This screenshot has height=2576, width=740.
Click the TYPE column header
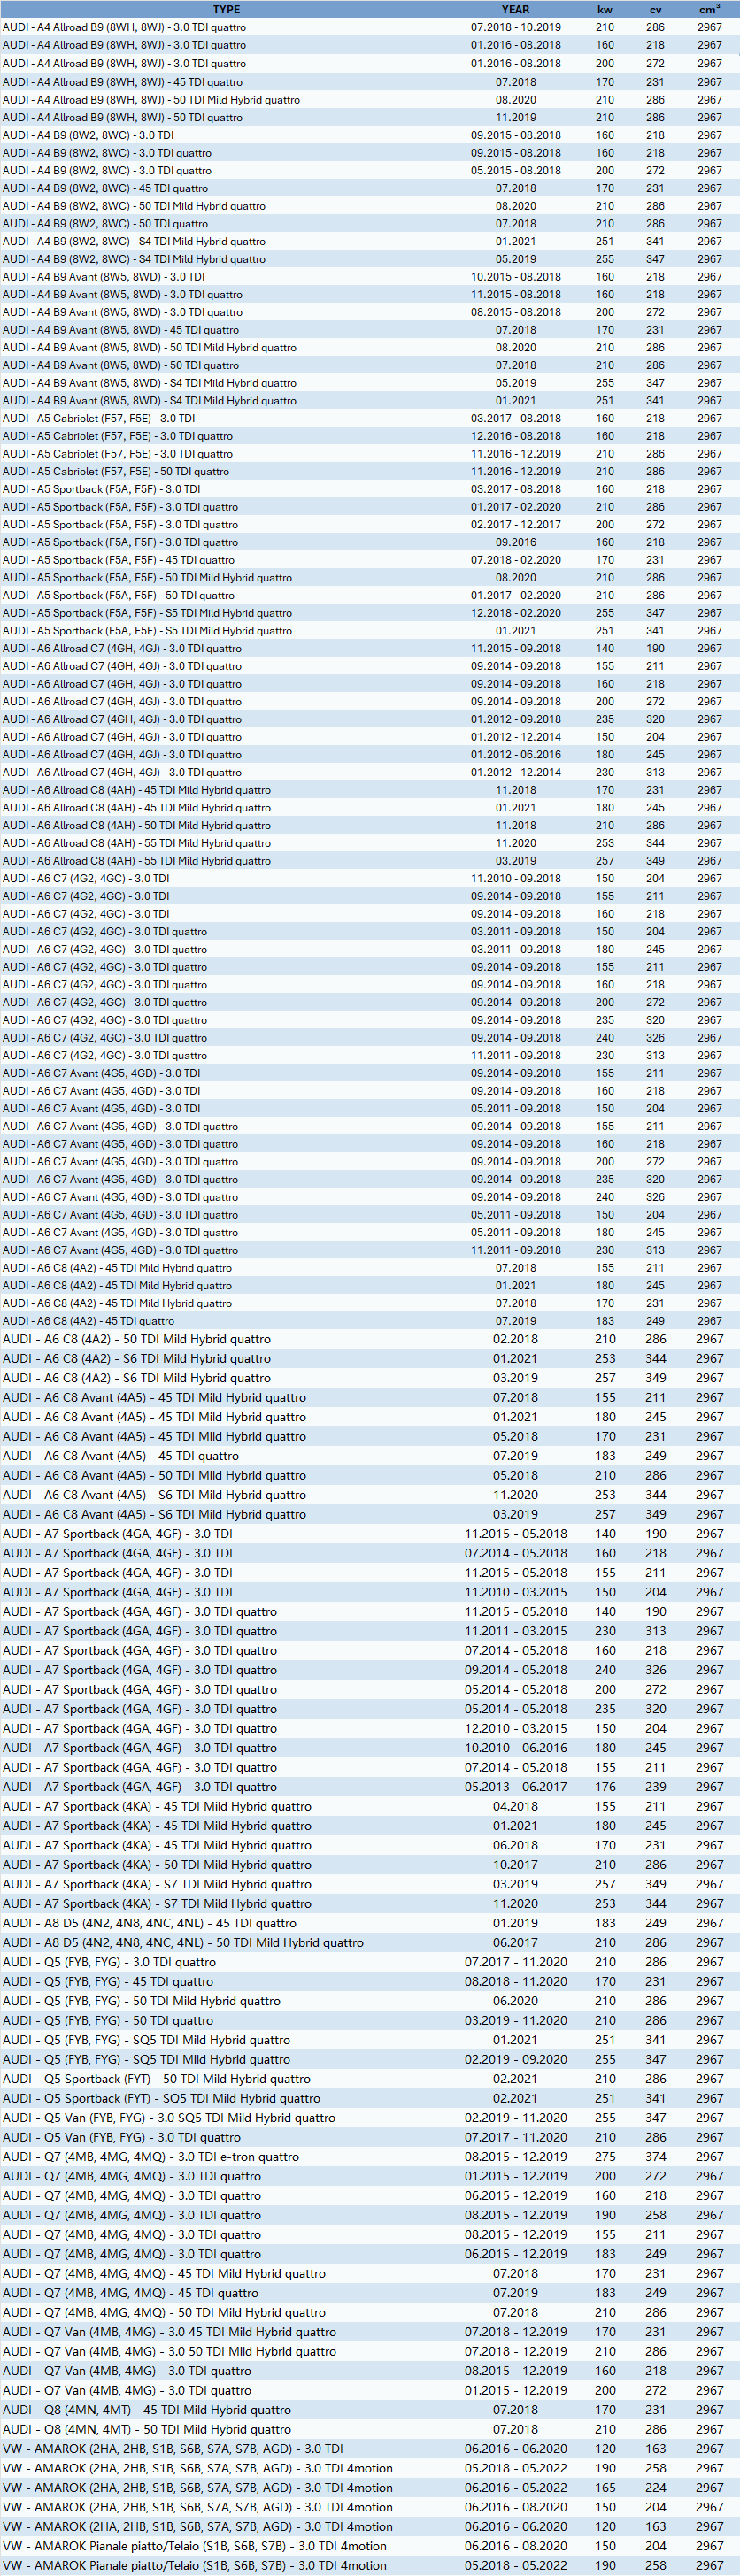tap(227, 9)
